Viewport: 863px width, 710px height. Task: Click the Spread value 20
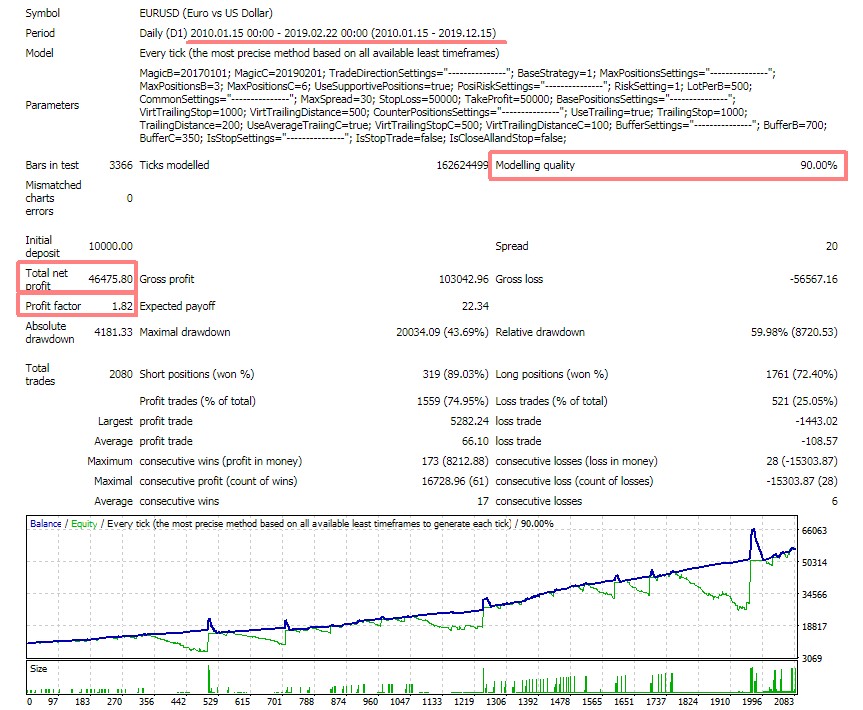832,245
